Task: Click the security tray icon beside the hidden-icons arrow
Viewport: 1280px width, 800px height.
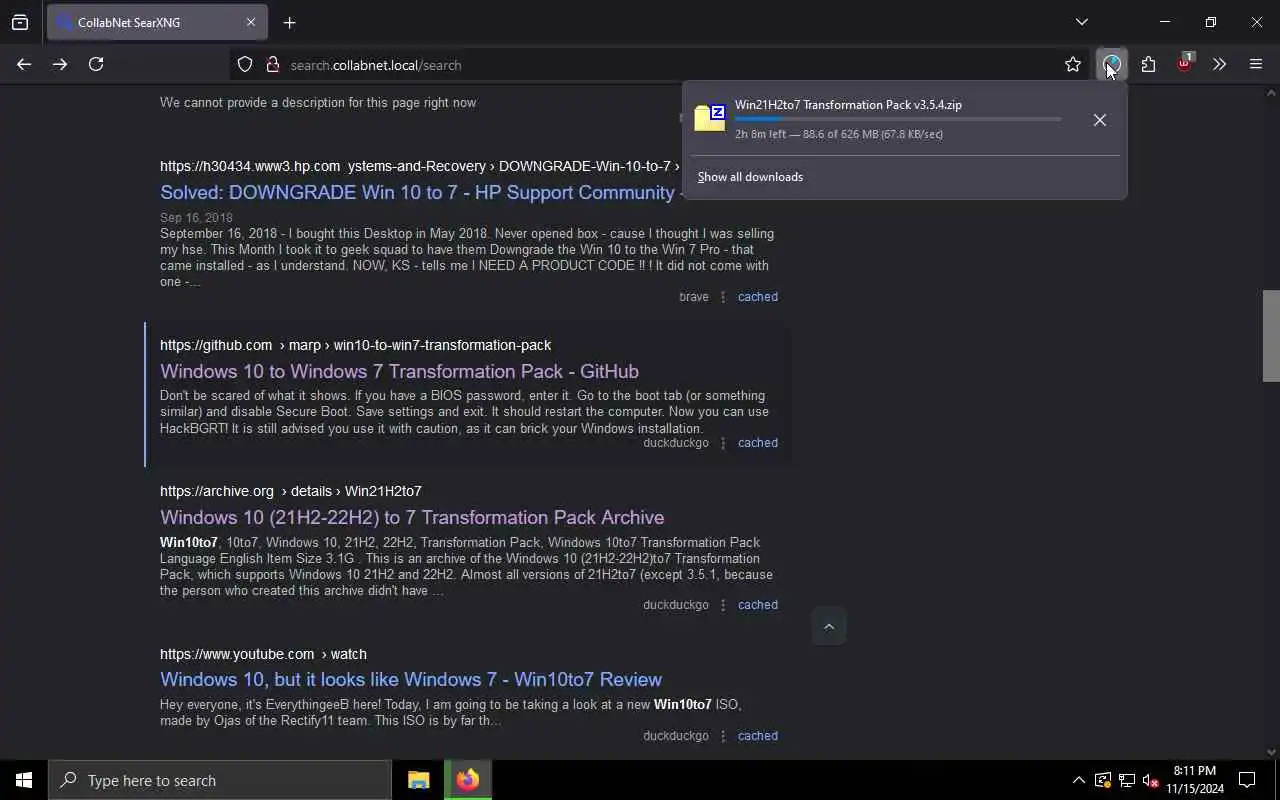Action: click(1102, 780)
